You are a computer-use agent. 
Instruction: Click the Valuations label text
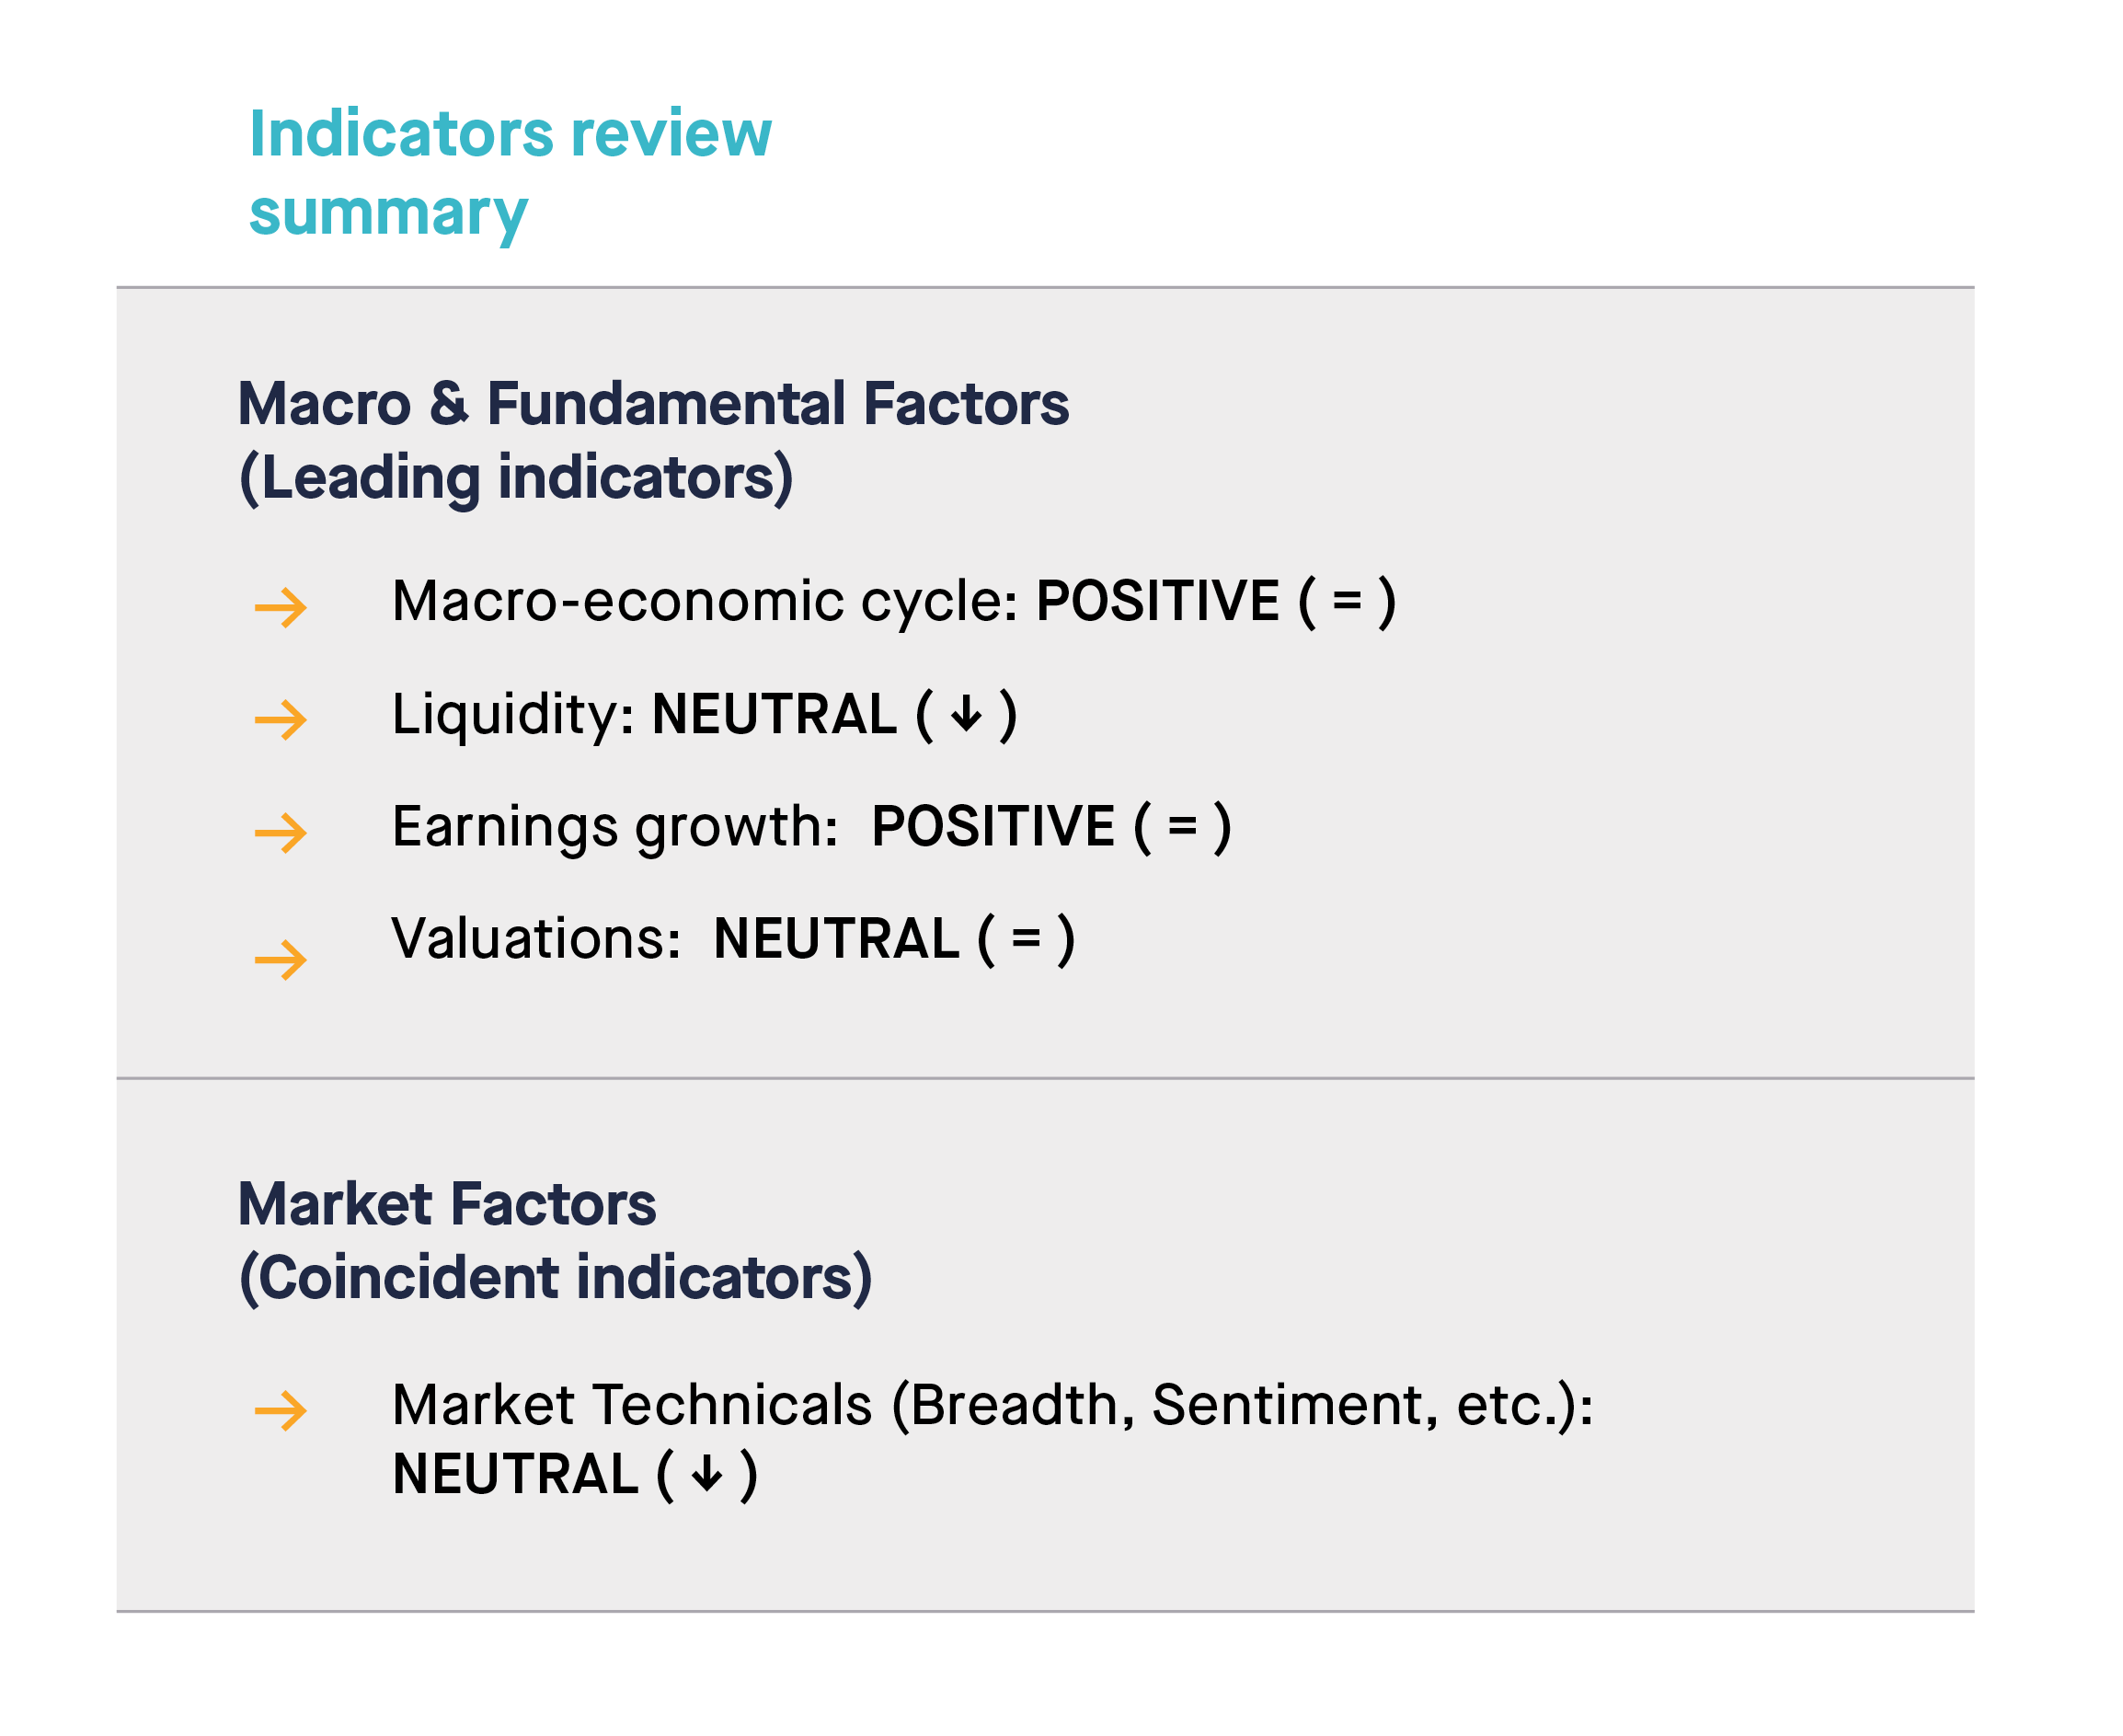coord(536,939)
